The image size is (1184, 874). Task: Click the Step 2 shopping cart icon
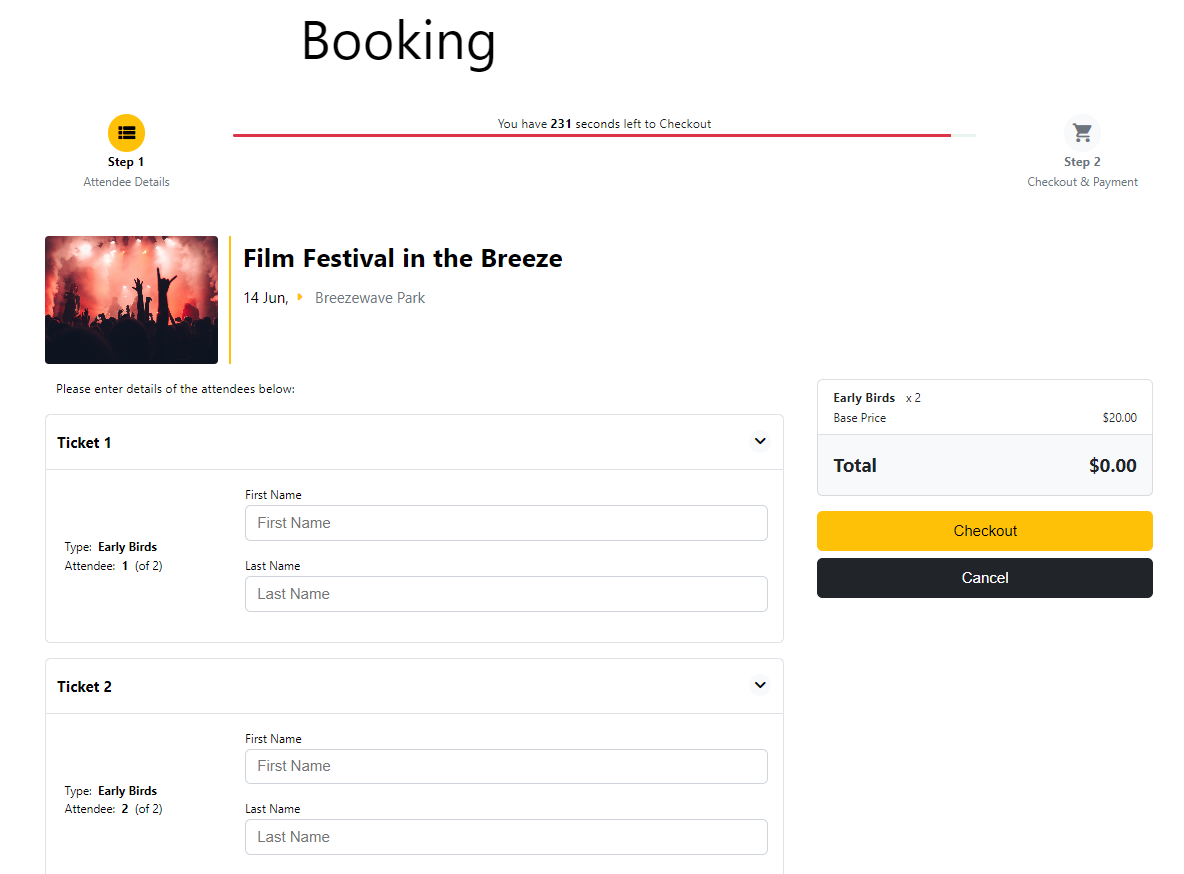click(1082, 132)
